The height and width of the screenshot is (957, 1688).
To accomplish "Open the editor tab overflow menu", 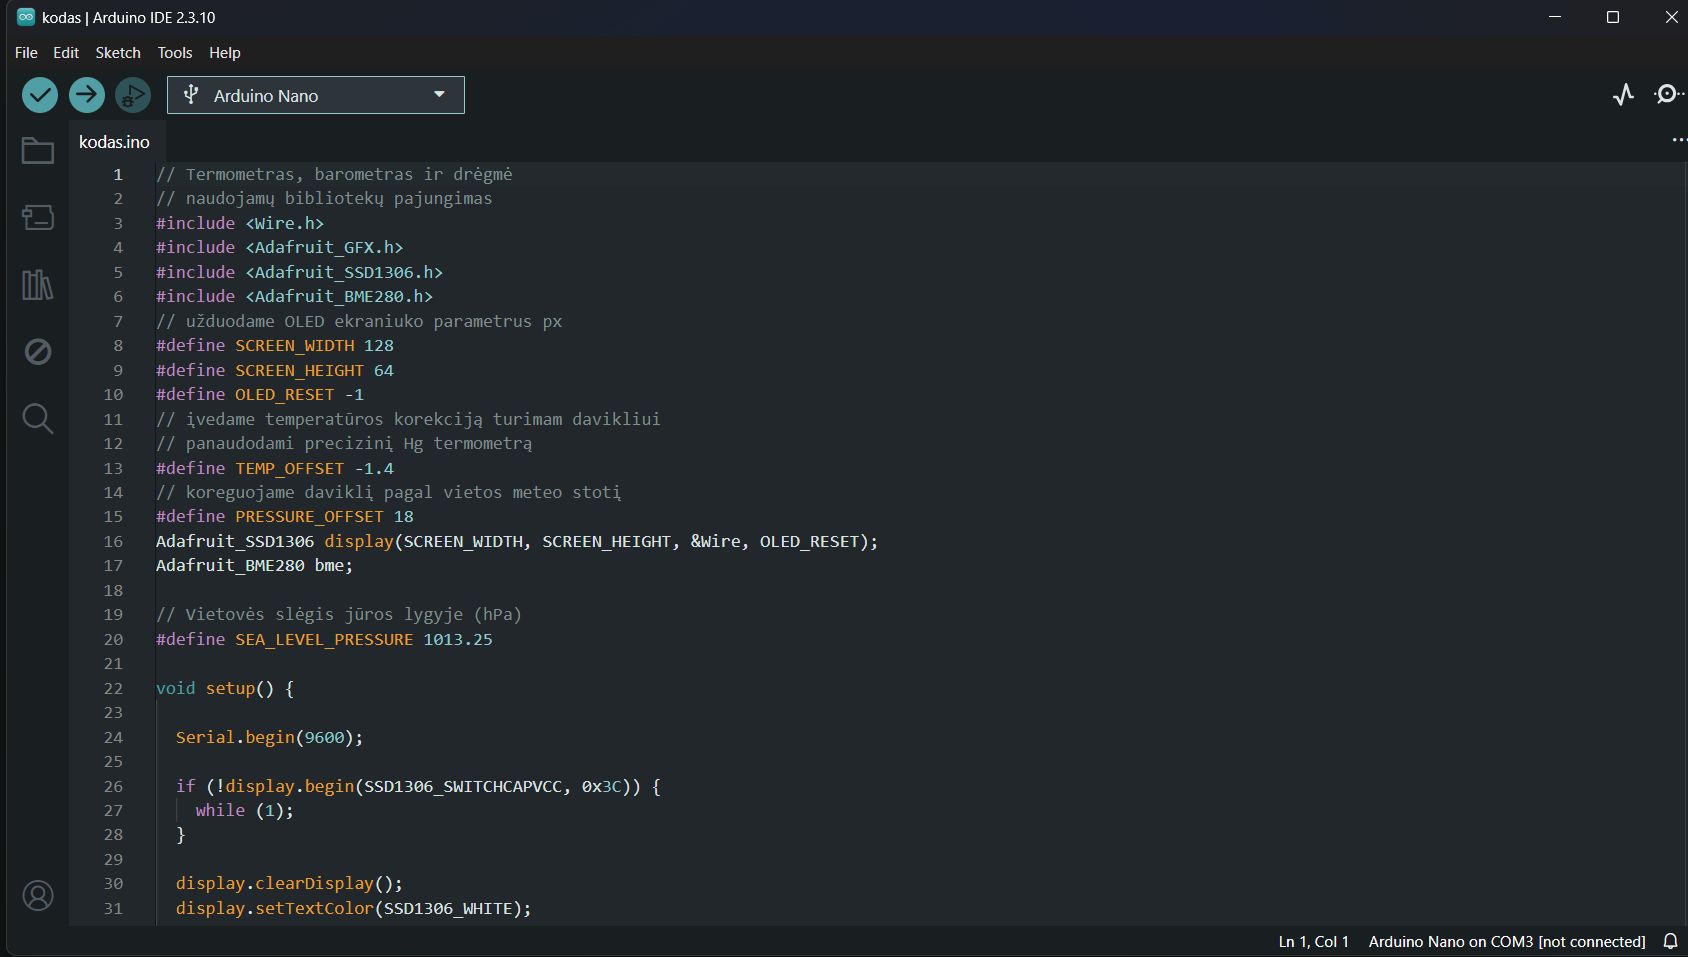I will tap(1679, 140).
